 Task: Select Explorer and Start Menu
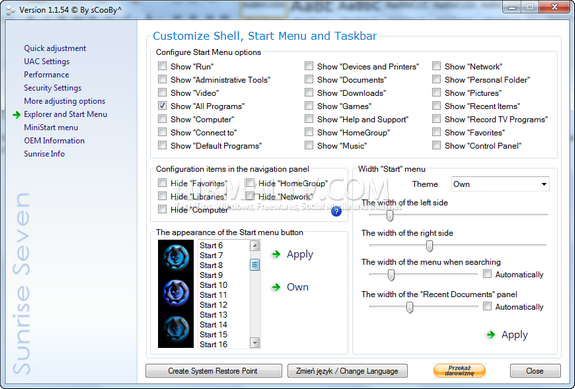[65, 114]
